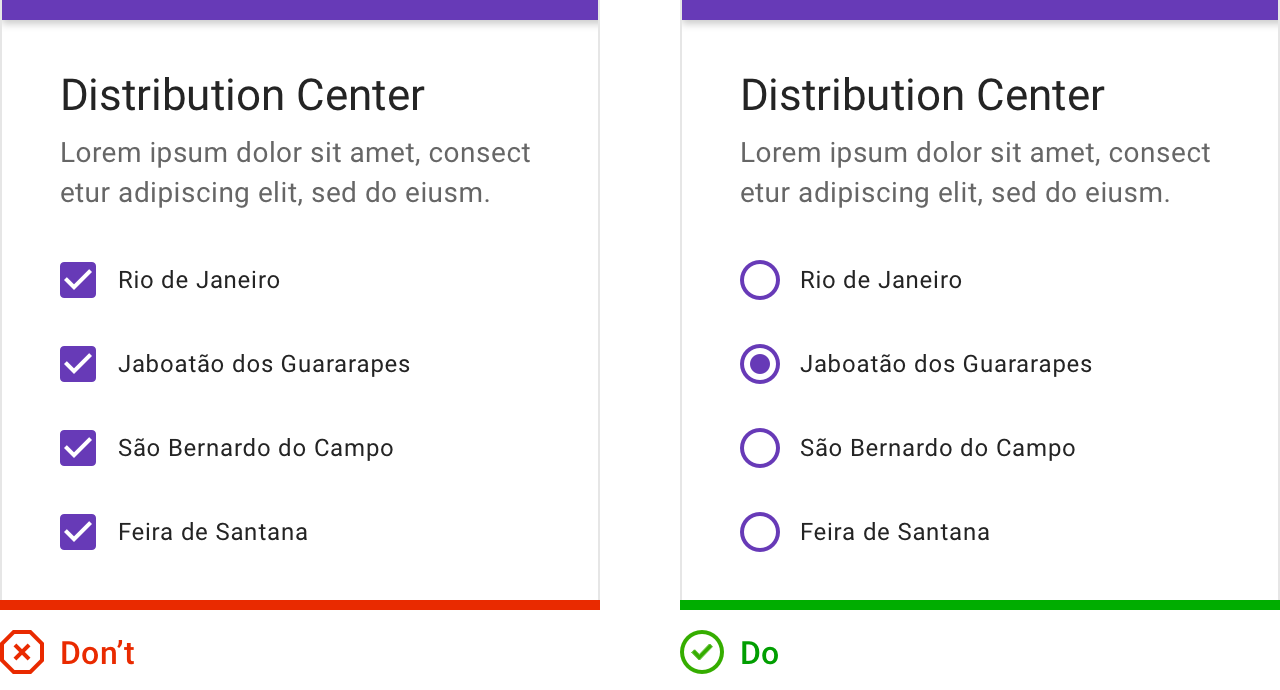Uncheck the Jaboatão dos Guararapes checkbox
Viewport: 1280px width, 690px height.
78,364
